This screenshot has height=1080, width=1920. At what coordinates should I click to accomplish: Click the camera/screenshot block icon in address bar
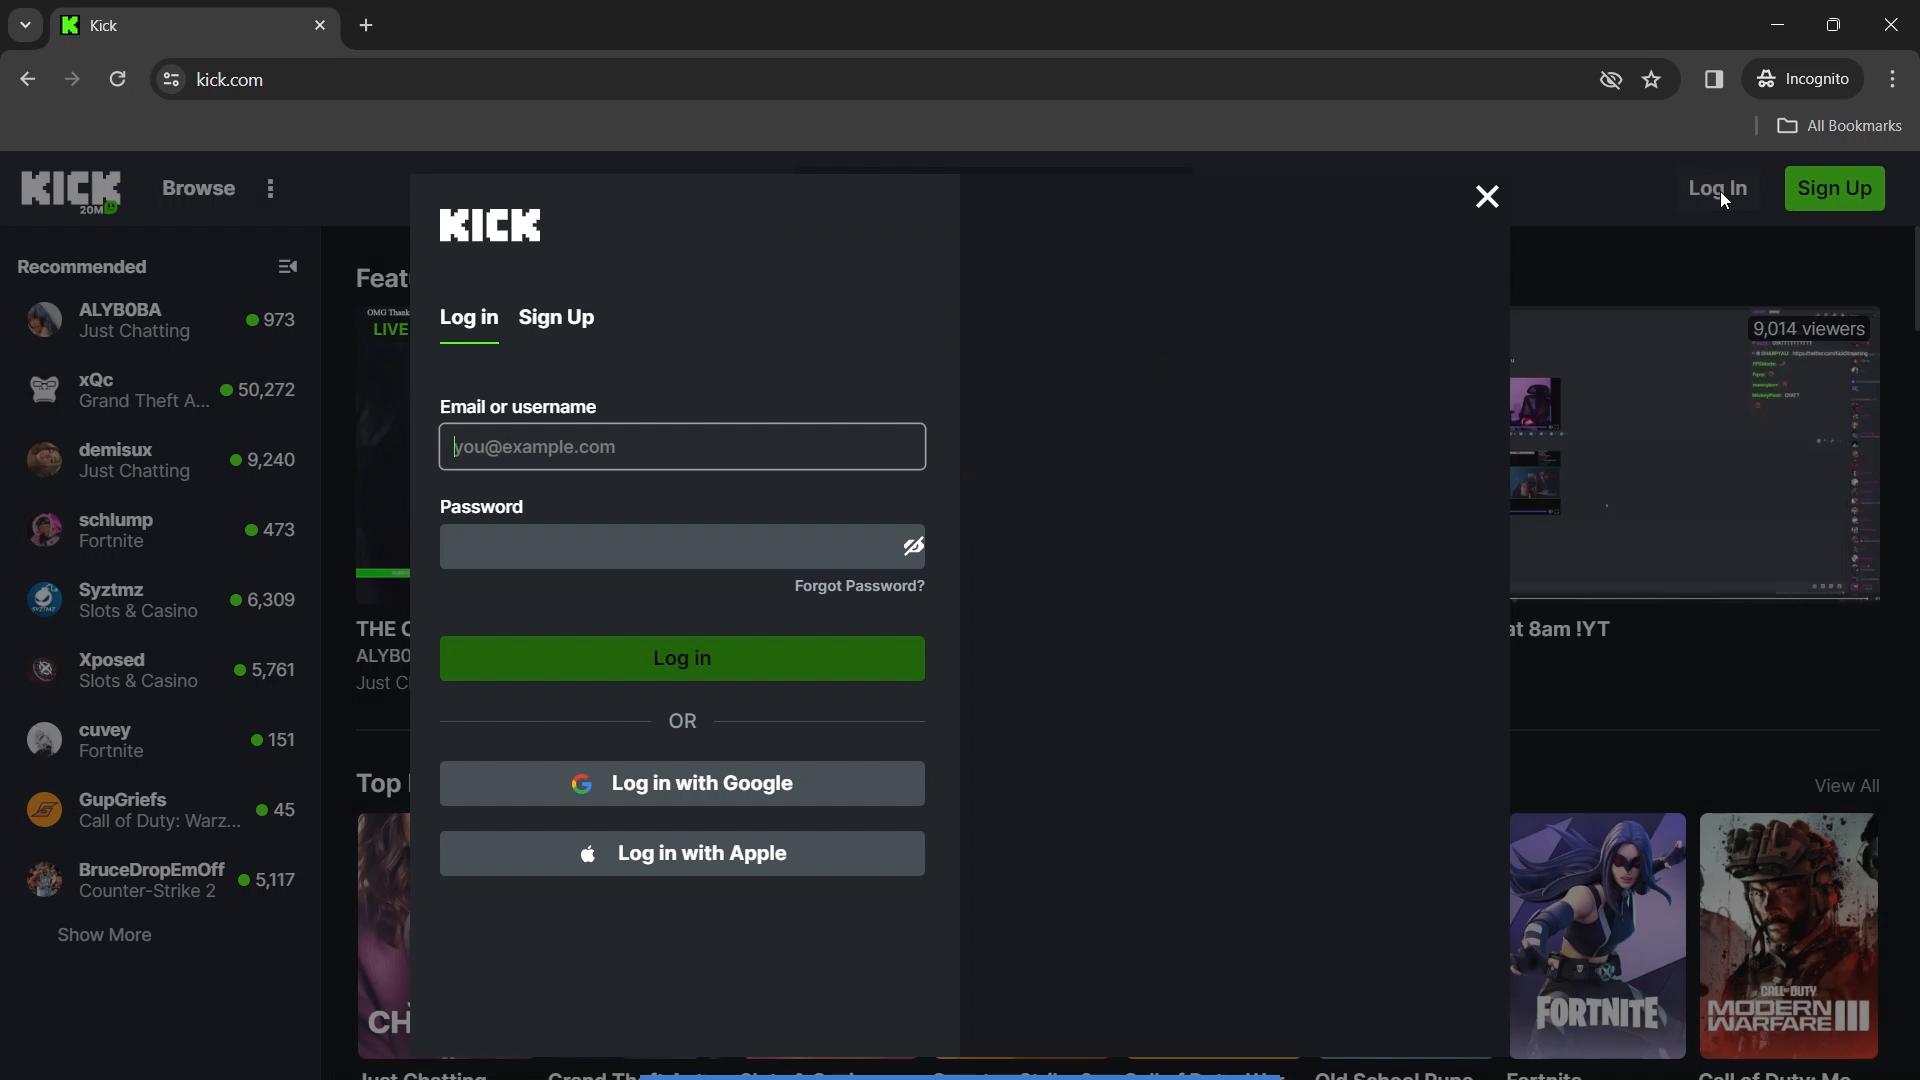1611,79
